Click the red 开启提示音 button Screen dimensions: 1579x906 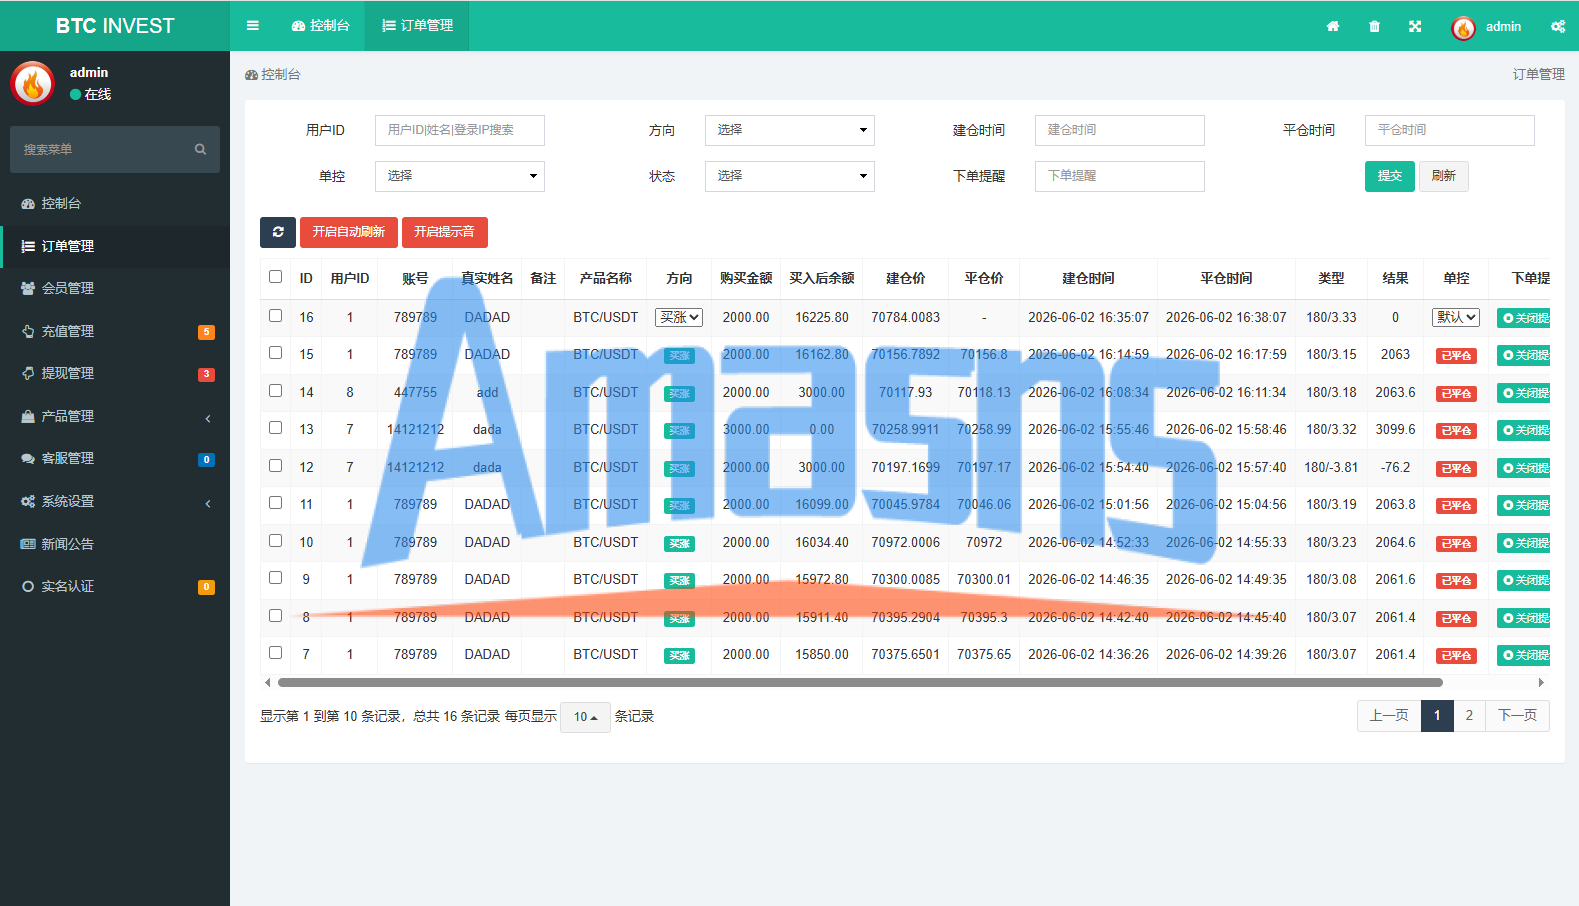pyautogui.click(x=445, y=232)
